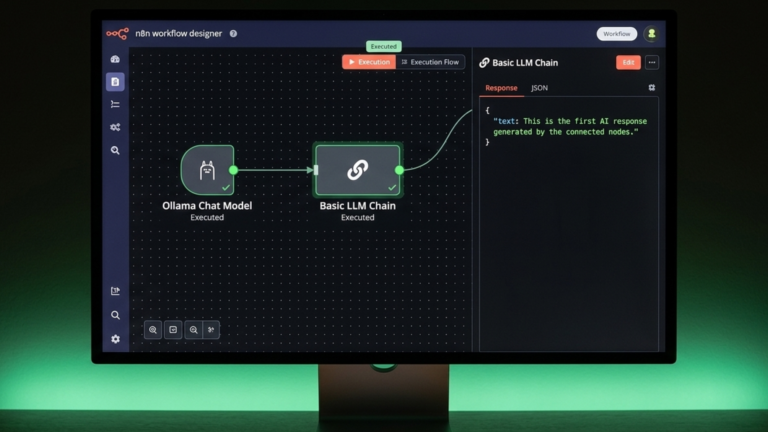Image resolution: width=768 pixels, height=432 pixels.
Task: Click the "Basic LLM Chain" canvas node label
Action: coord(358,206)
